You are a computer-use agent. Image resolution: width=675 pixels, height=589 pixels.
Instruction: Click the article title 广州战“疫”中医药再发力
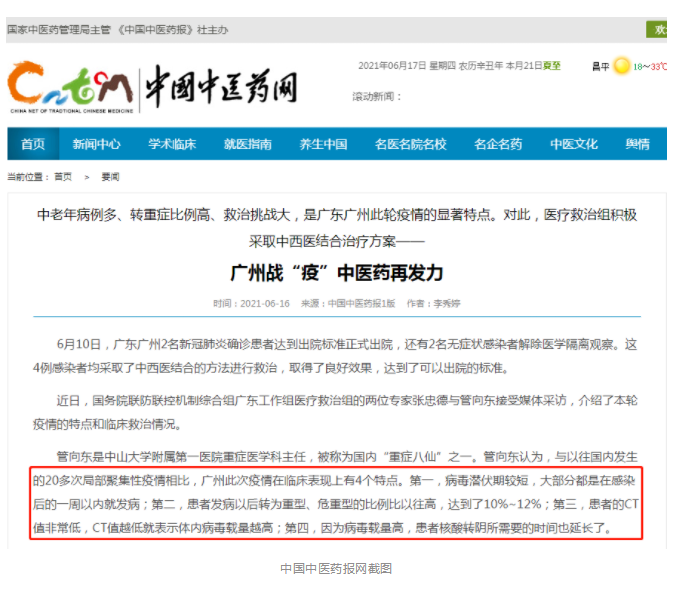336,272
